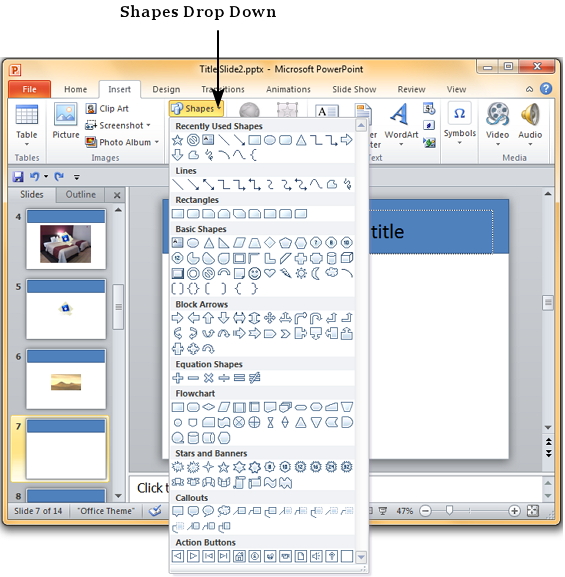Viewport: 565px width, 577px height.
Task: Select the Sound action button
Action: click(x=316, y=556)
